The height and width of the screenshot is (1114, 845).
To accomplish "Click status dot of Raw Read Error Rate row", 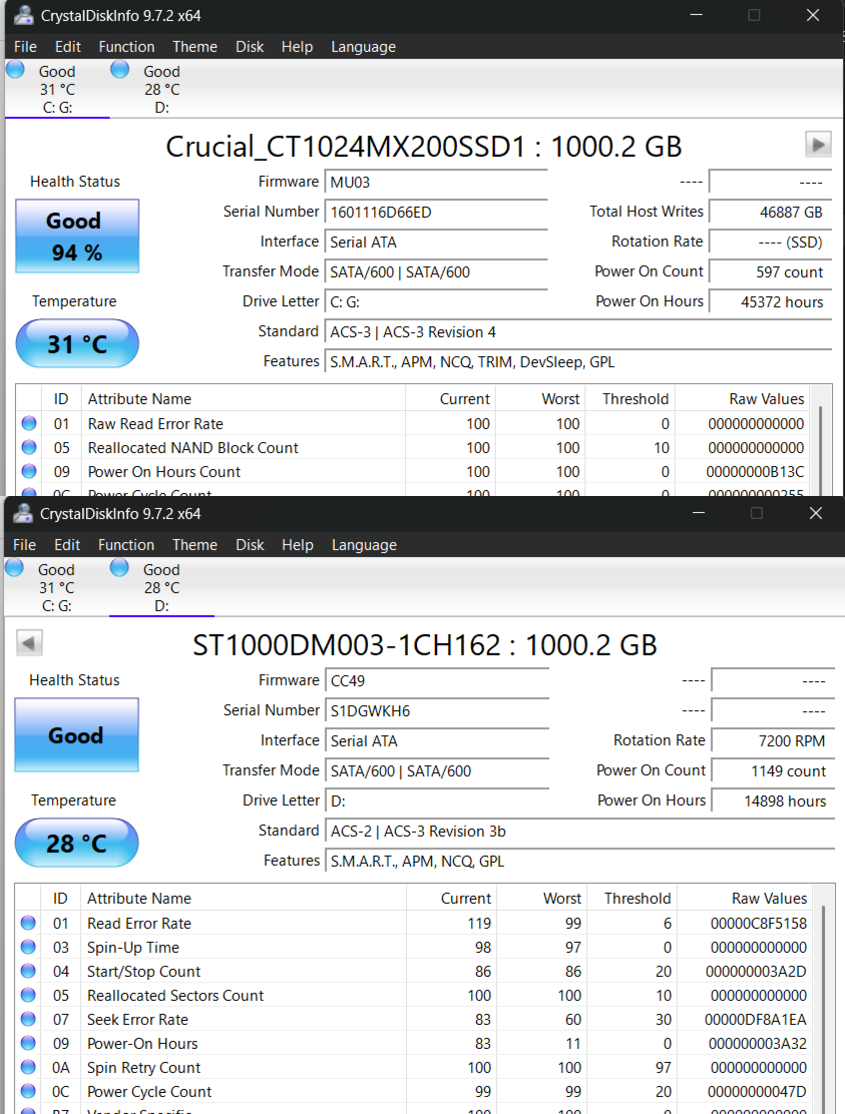I will click(28, 423).
